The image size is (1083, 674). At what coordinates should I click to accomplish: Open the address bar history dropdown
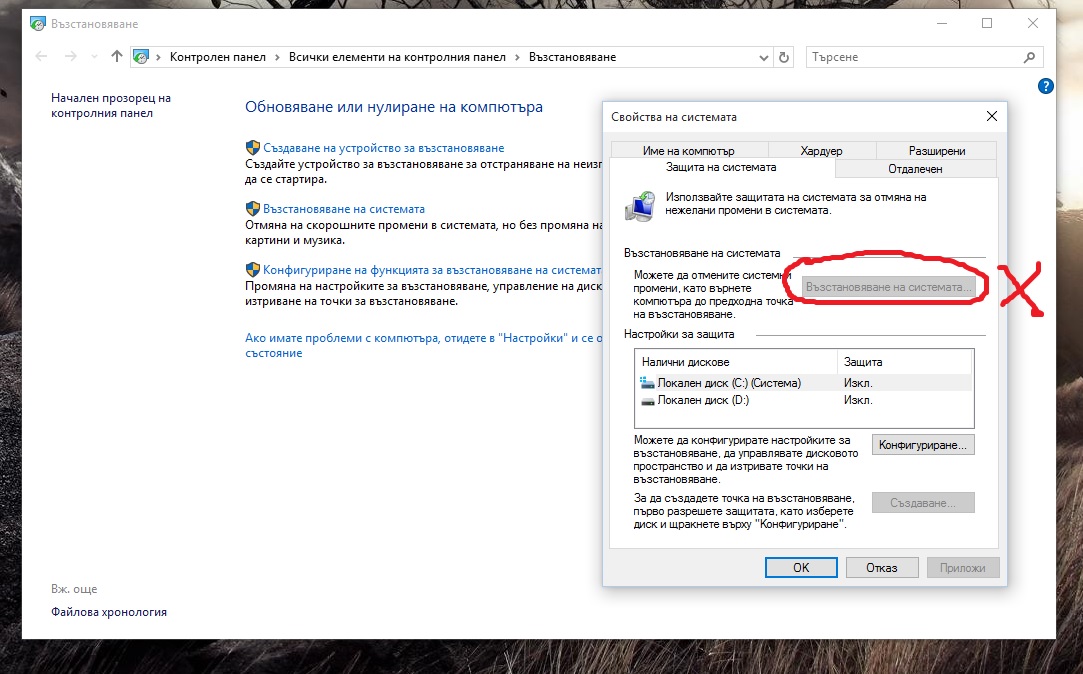click(x=765, y=57)
